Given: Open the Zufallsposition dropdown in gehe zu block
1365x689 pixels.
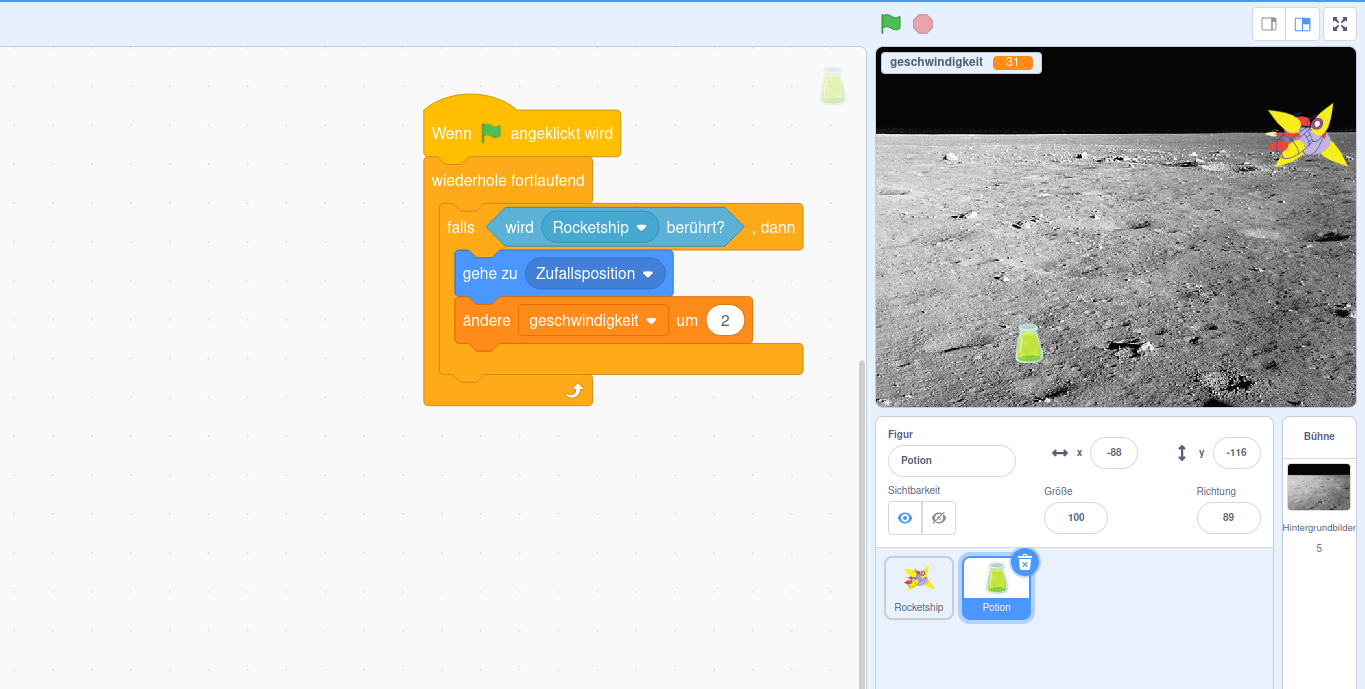Looking at the screenshot, I should pos(595,273).
